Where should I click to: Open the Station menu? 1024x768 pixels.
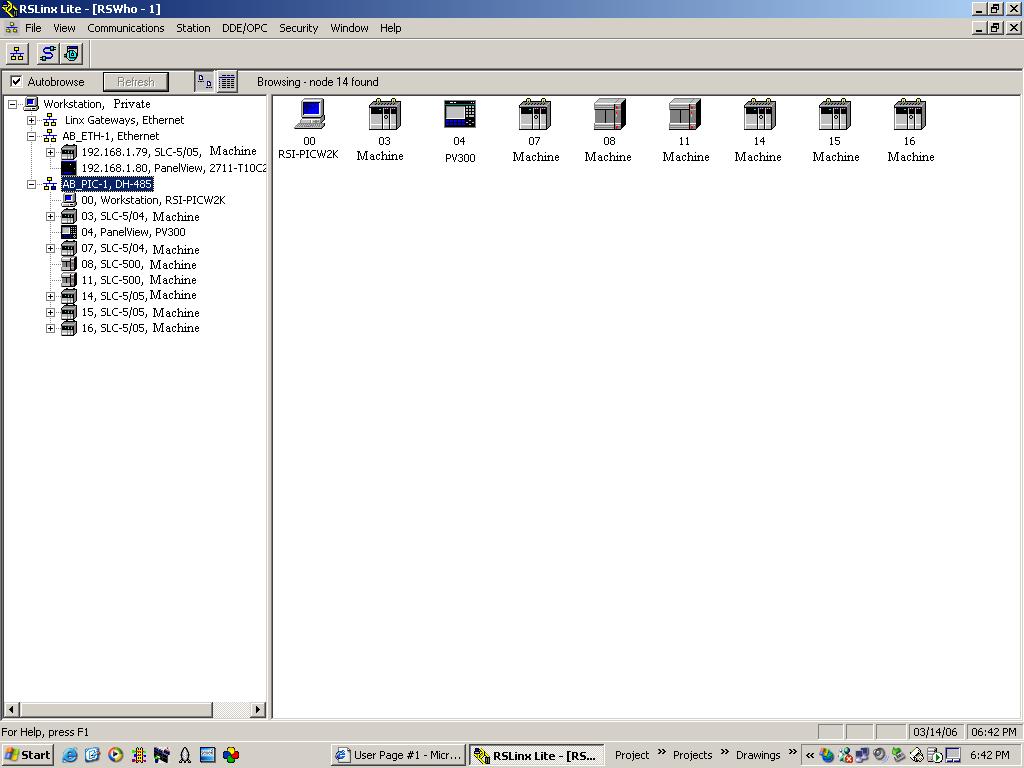pos(193,28)
